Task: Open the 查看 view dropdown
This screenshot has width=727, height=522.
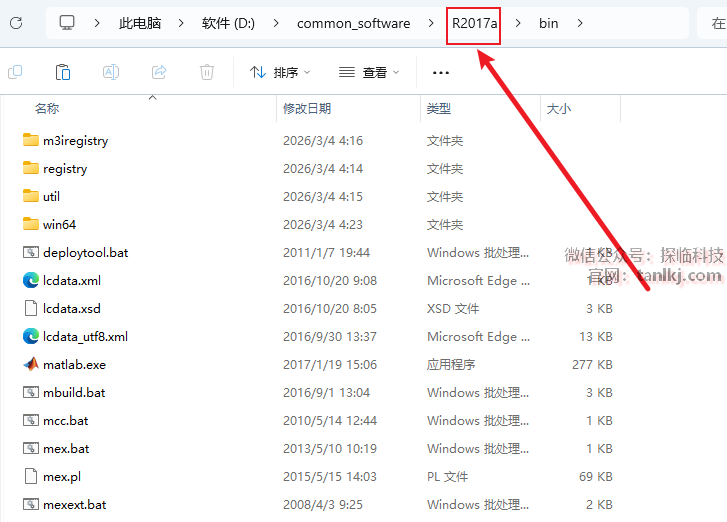Action: click(369, 72)
